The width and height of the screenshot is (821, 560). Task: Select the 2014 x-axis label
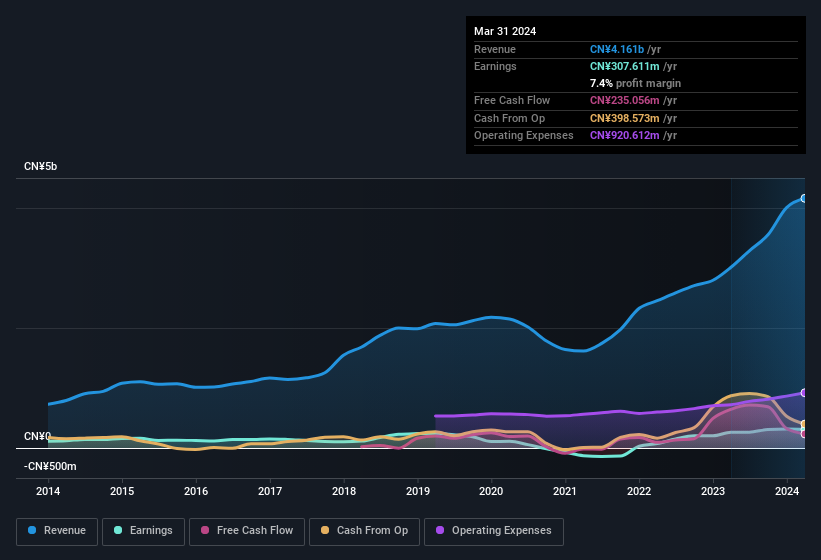[48, 491]
